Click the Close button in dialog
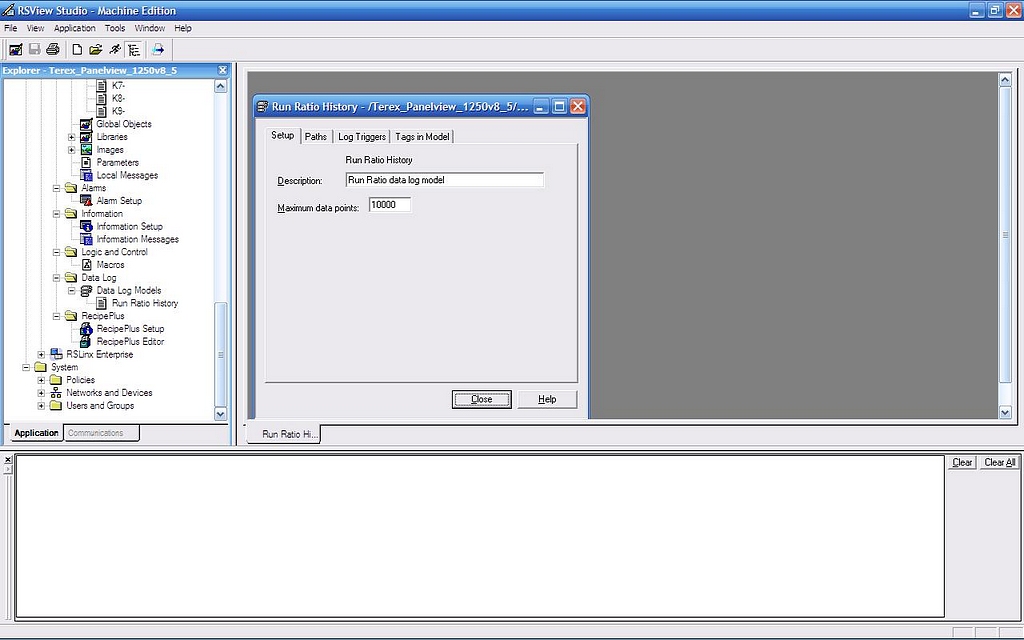This screenshot has width=1024, height=640. click(x=481, y=399)
